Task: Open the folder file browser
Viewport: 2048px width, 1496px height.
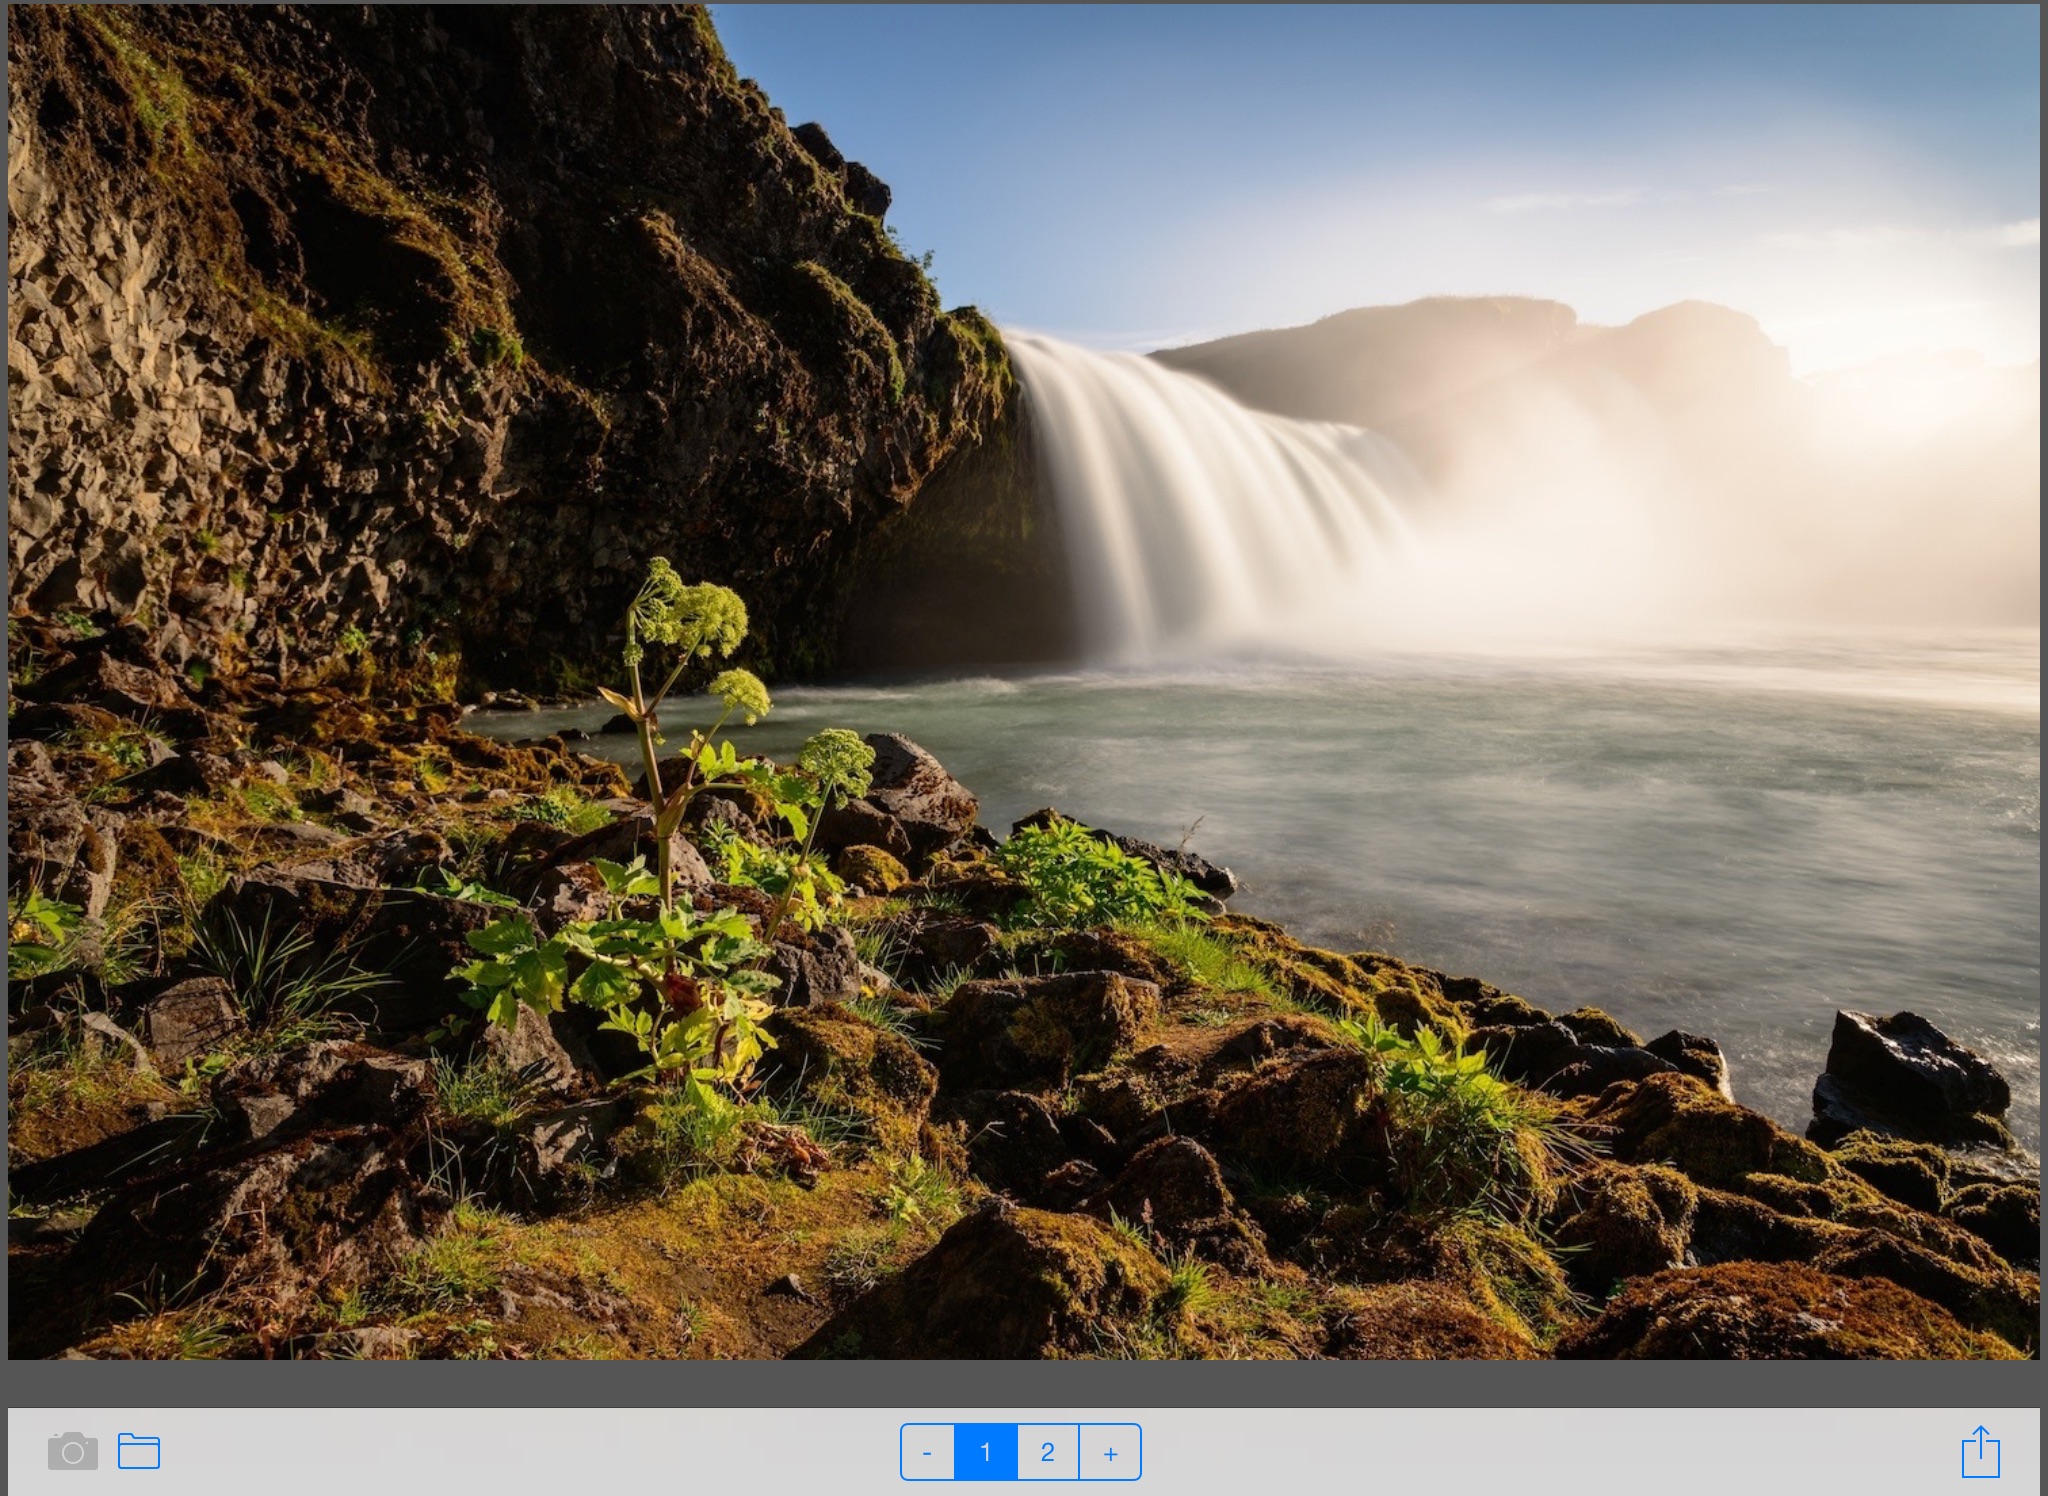Action: 139,1451
